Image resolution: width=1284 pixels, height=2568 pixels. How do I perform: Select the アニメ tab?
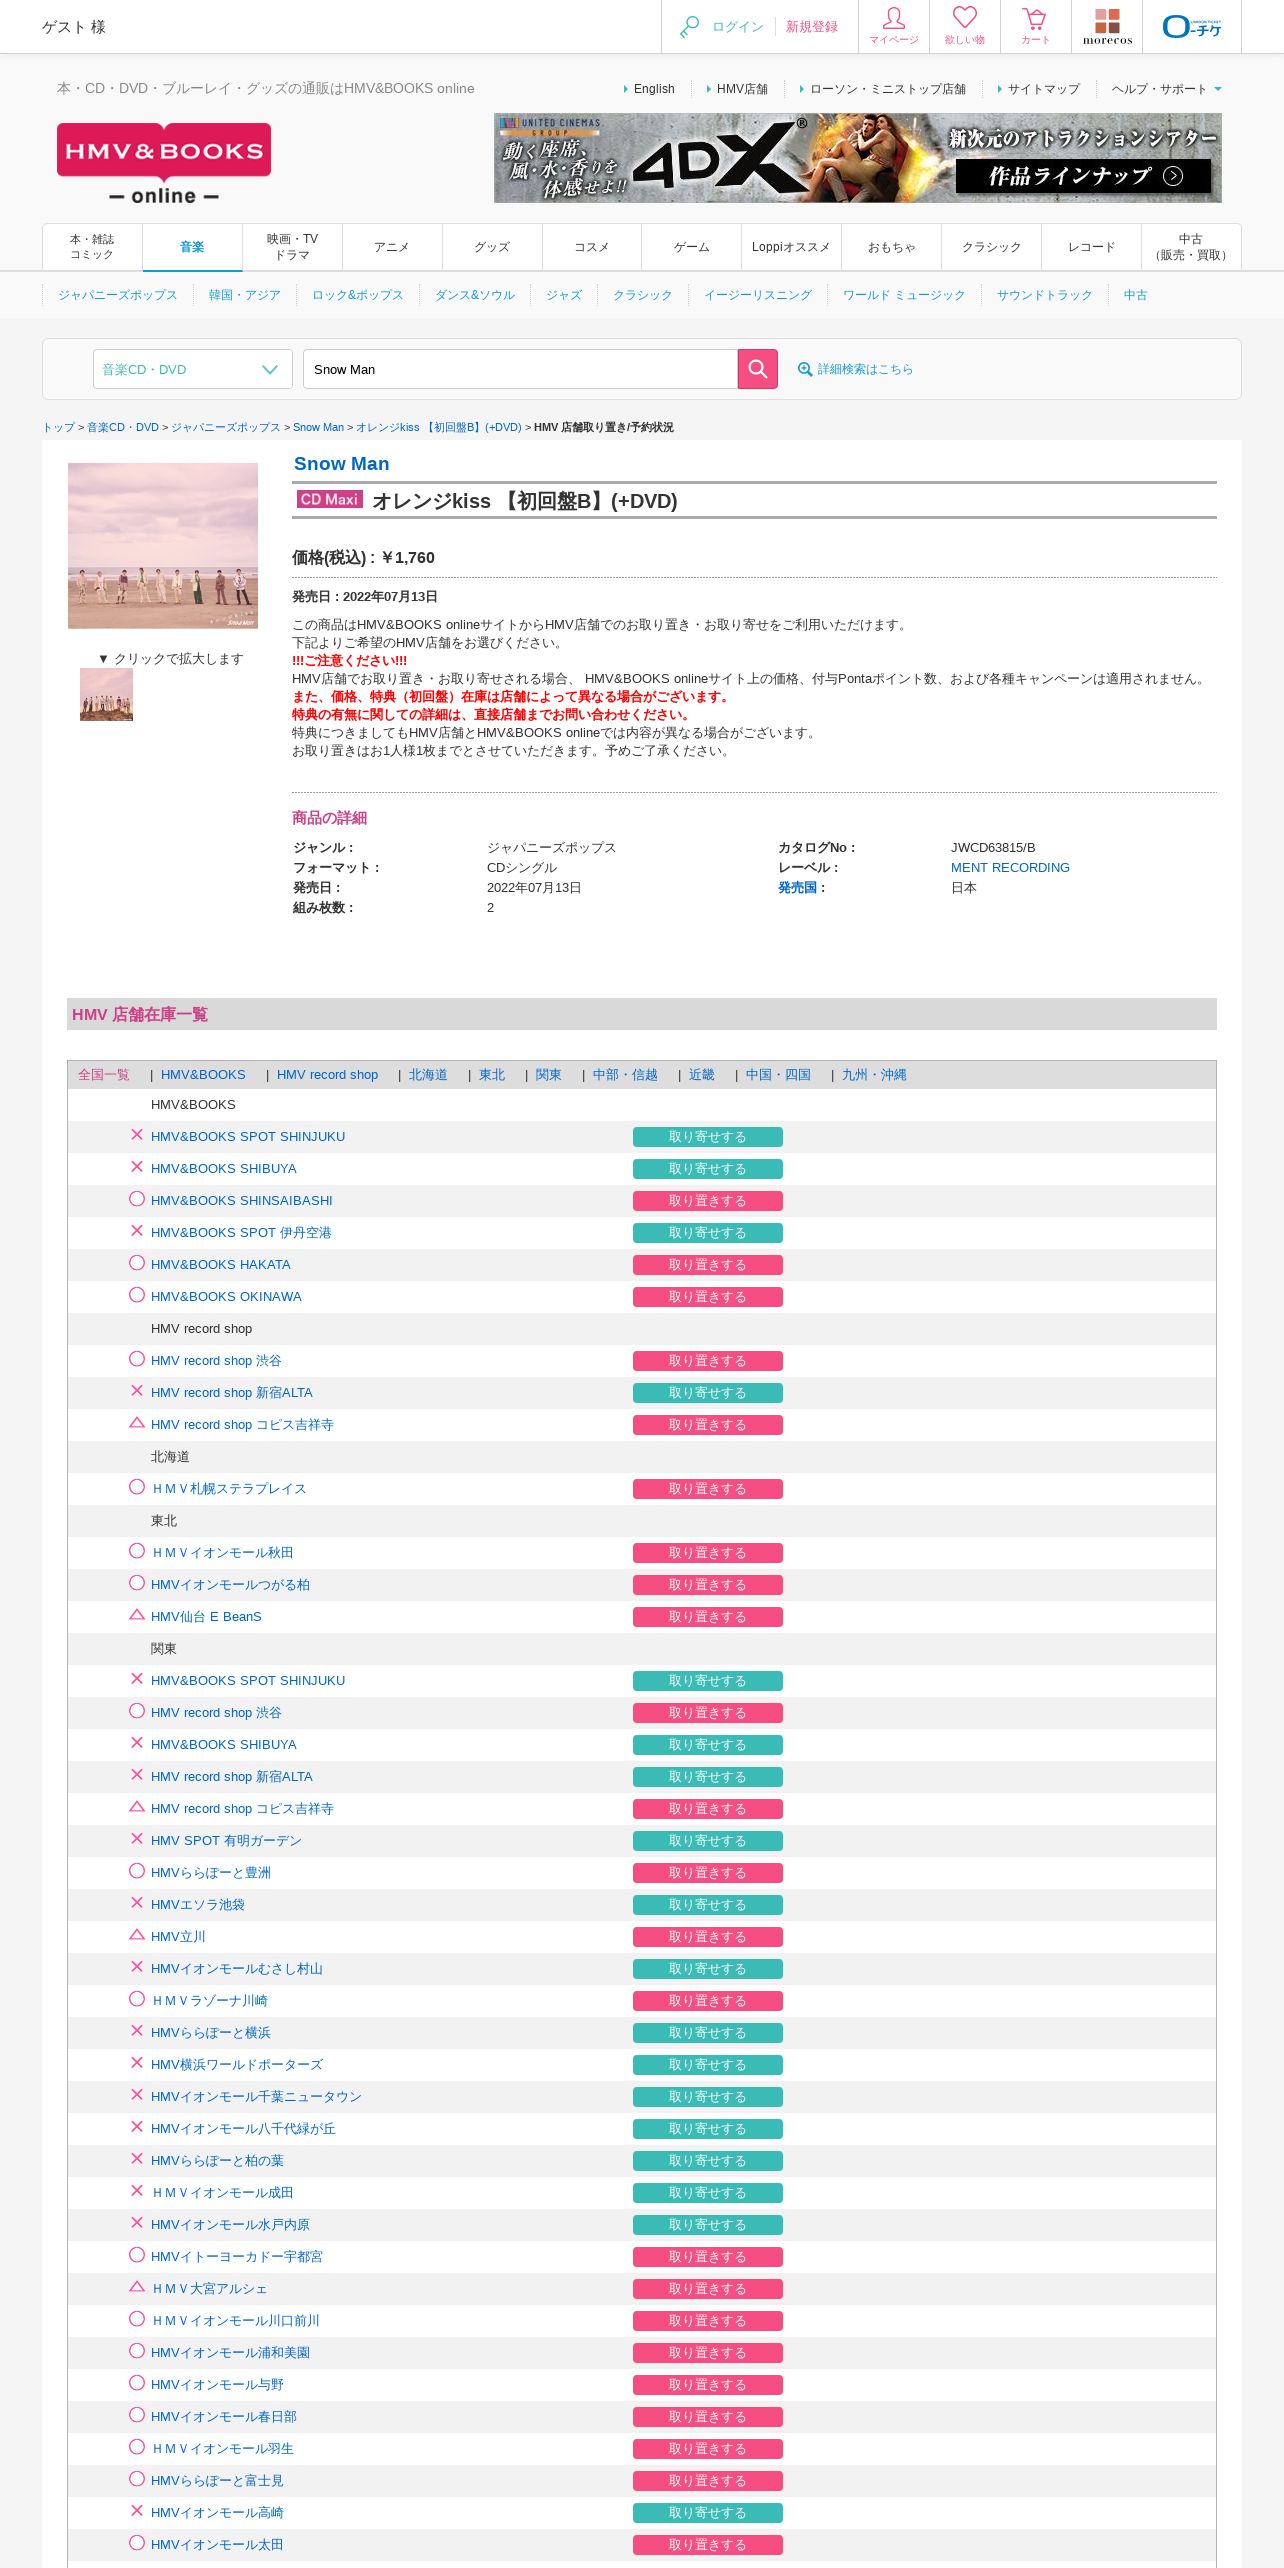pyautogui.click(x=392, y=247)
